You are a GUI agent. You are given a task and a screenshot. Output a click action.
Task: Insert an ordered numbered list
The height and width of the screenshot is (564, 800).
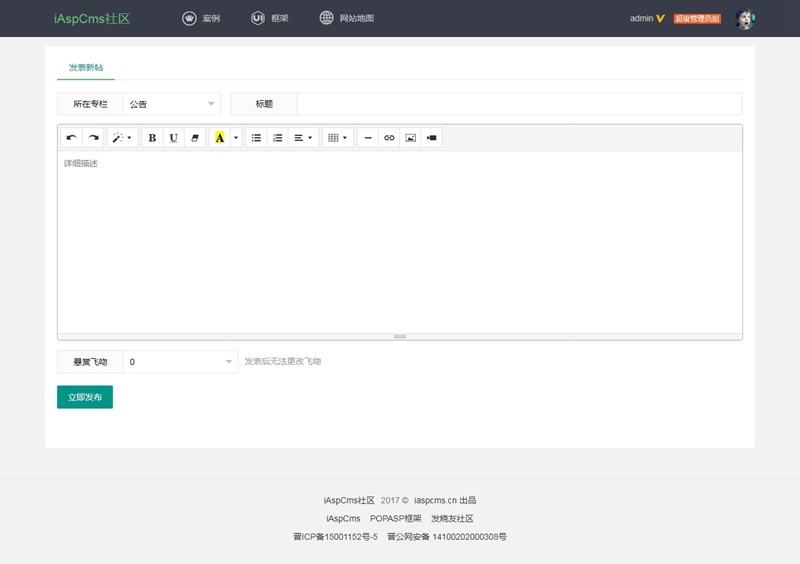pyautogui.click(x=278, y=138)
